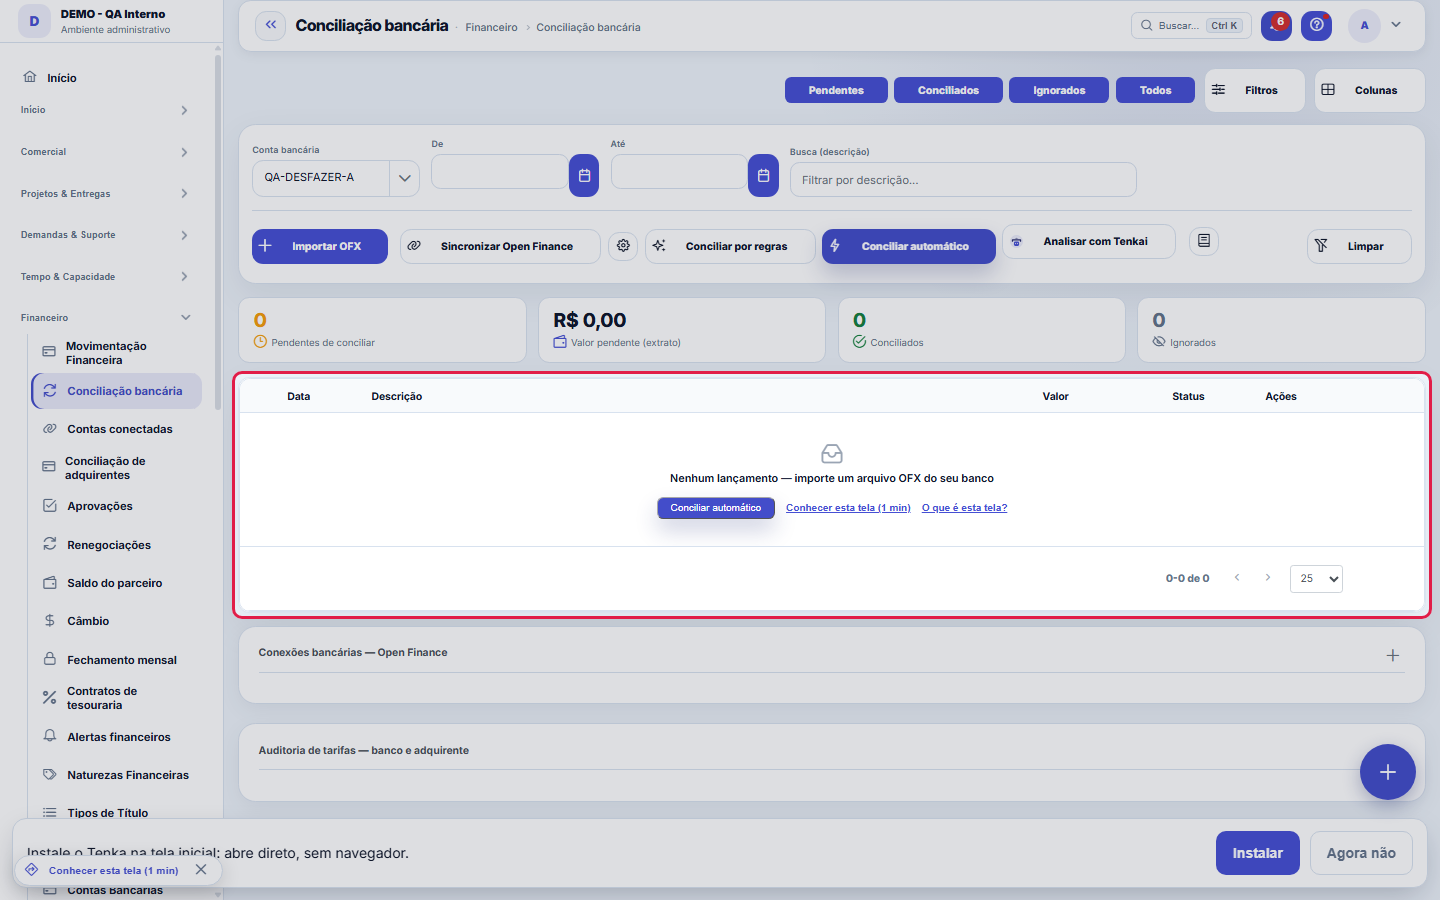Close the 'Conhecer esta tela' tip
Viewport: 1440px width, 900px height.
point(201,870)
